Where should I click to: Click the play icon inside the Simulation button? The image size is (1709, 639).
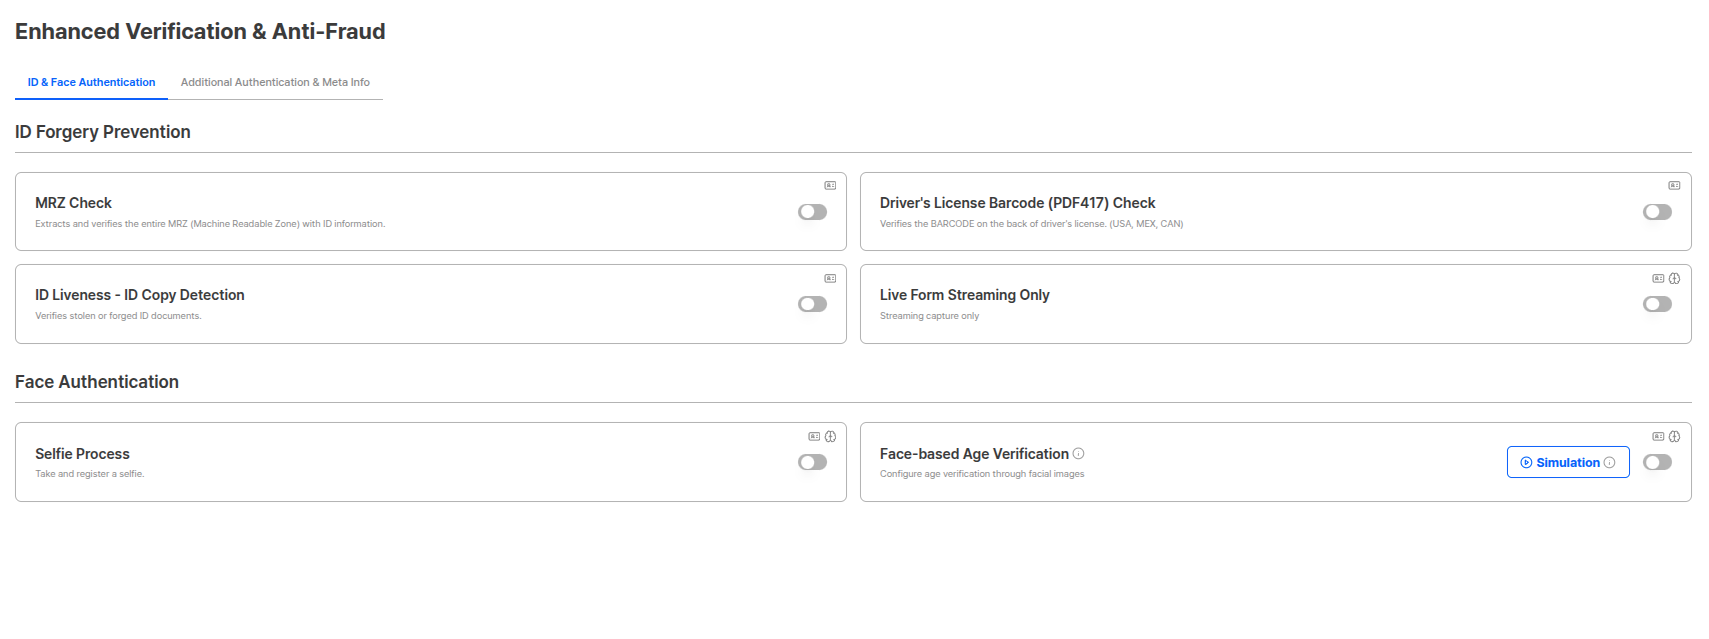pyautogui.click(x=1525, y=462)
